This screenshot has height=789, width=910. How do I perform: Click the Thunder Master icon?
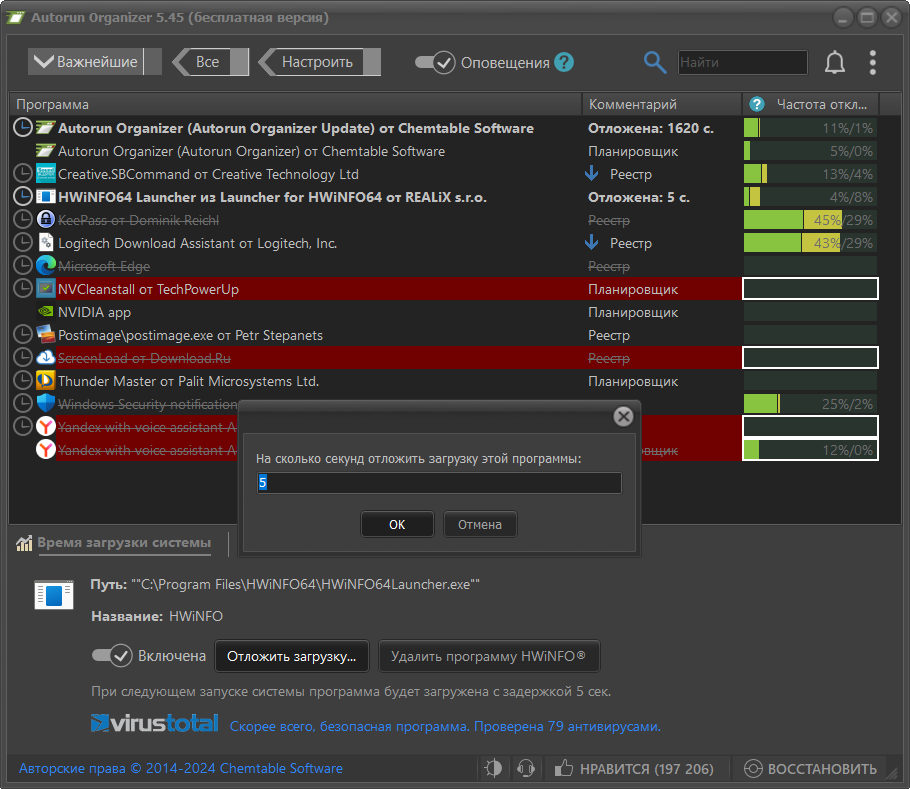click(x=46, y=381)
